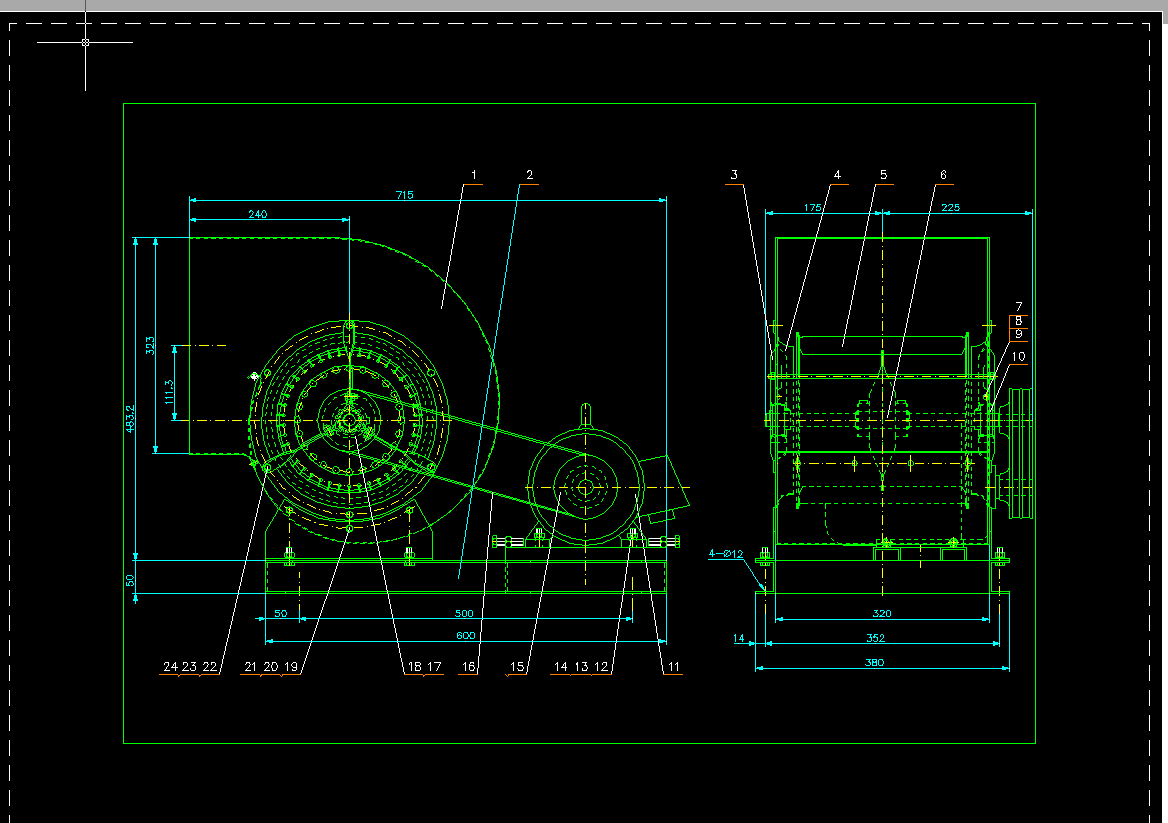Pick the 4-Ø12 hole annotation
This screenshot has height=823, width=1168.
pos(726,553)
